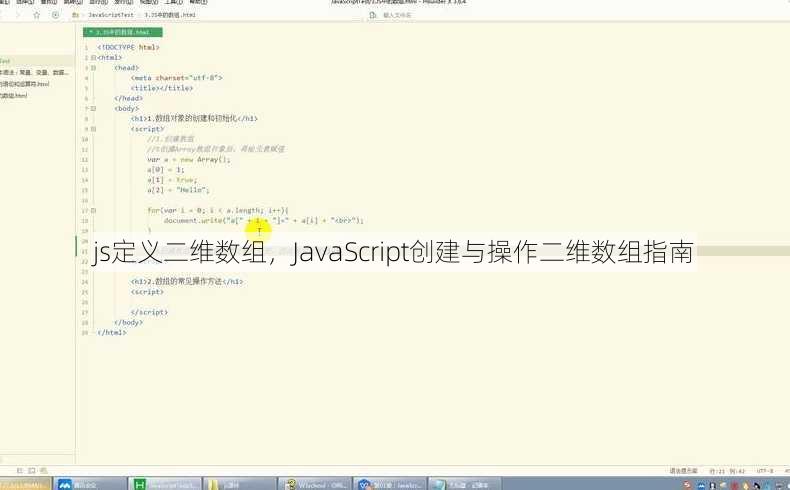
Task: Switch to the folder window on taskbar
Action: coord(240,484)
